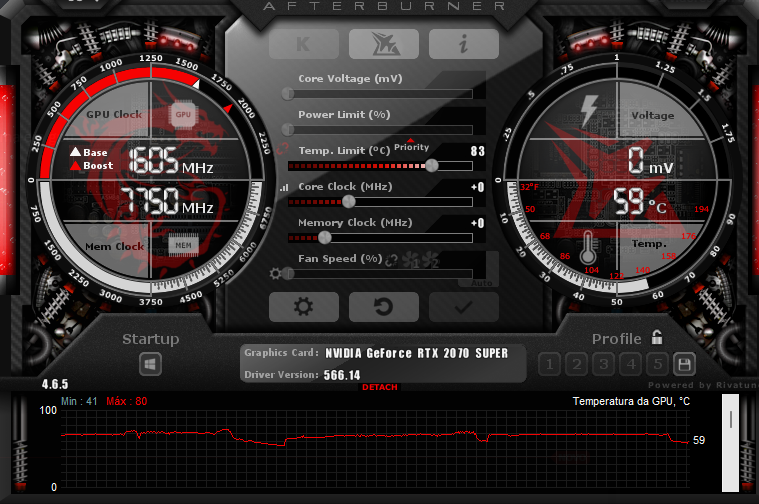Click the Core Voltage slider handle
Viewport: 759px width, 504px height.
pos(288,93)
